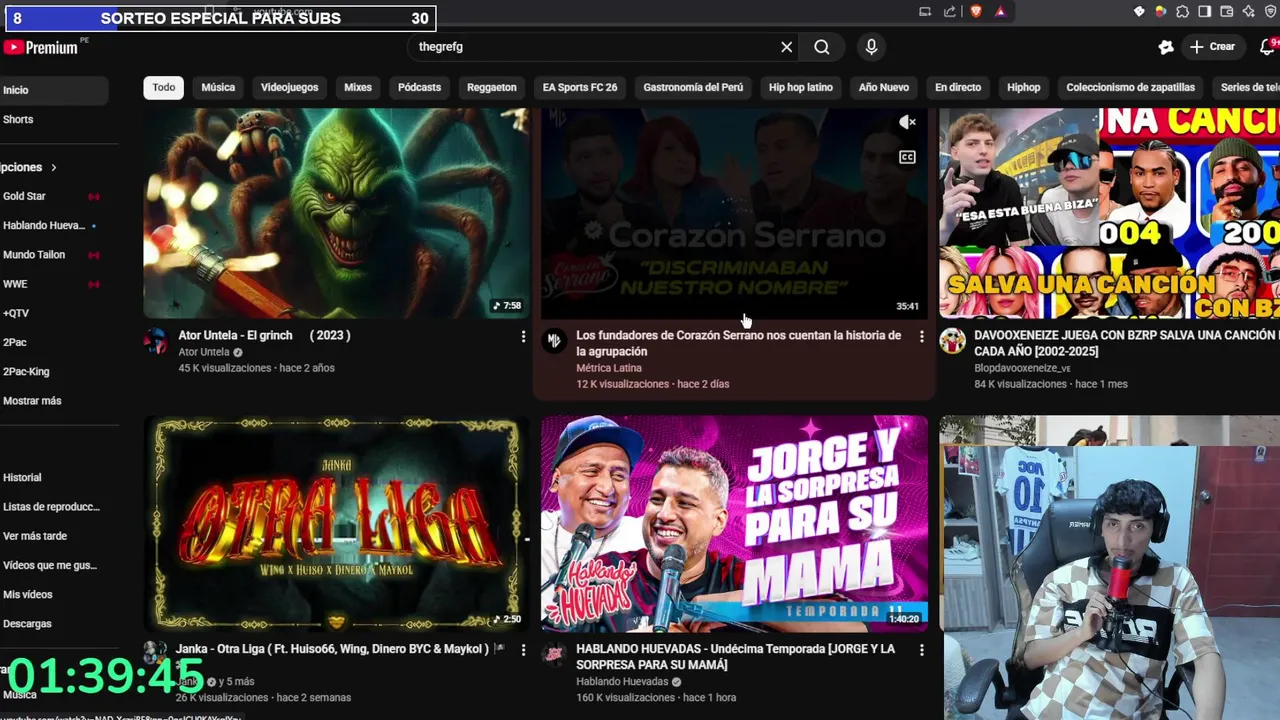Start voice search with microphone icon
The height and width of the screenshot is (720, 1280).
(871, 47)
